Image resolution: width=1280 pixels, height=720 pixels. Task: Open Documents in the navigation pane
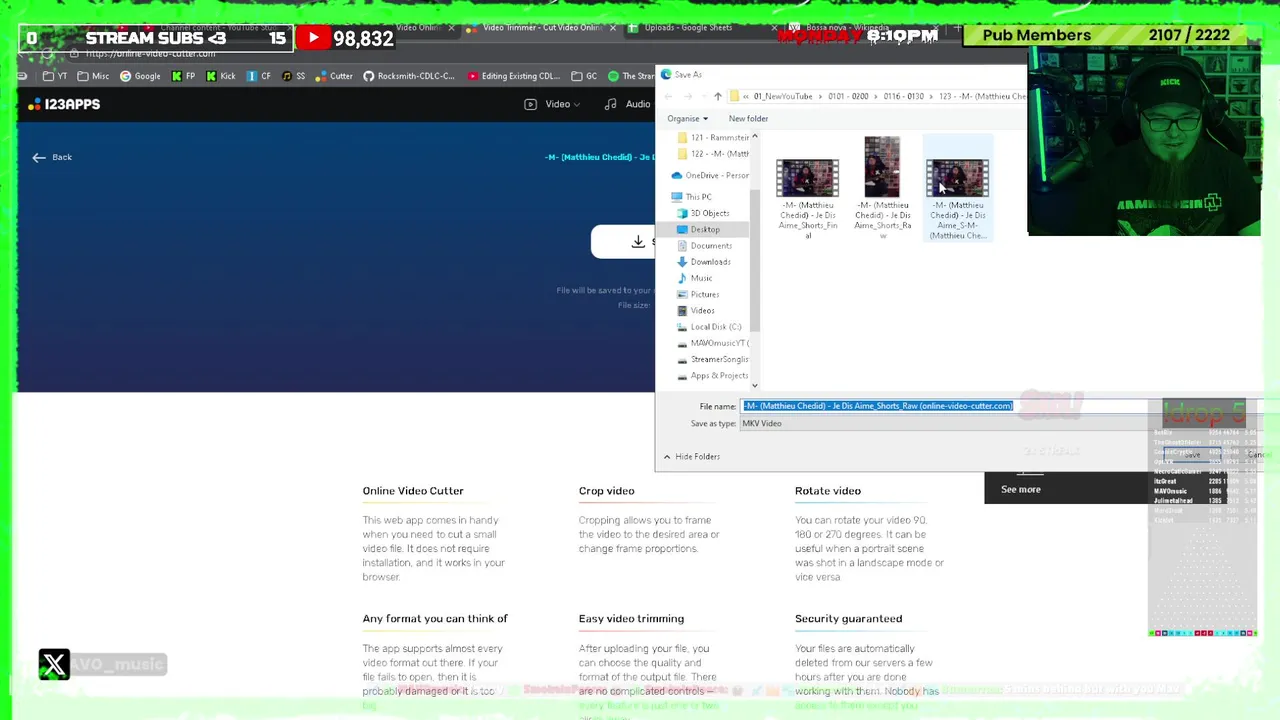704,245
